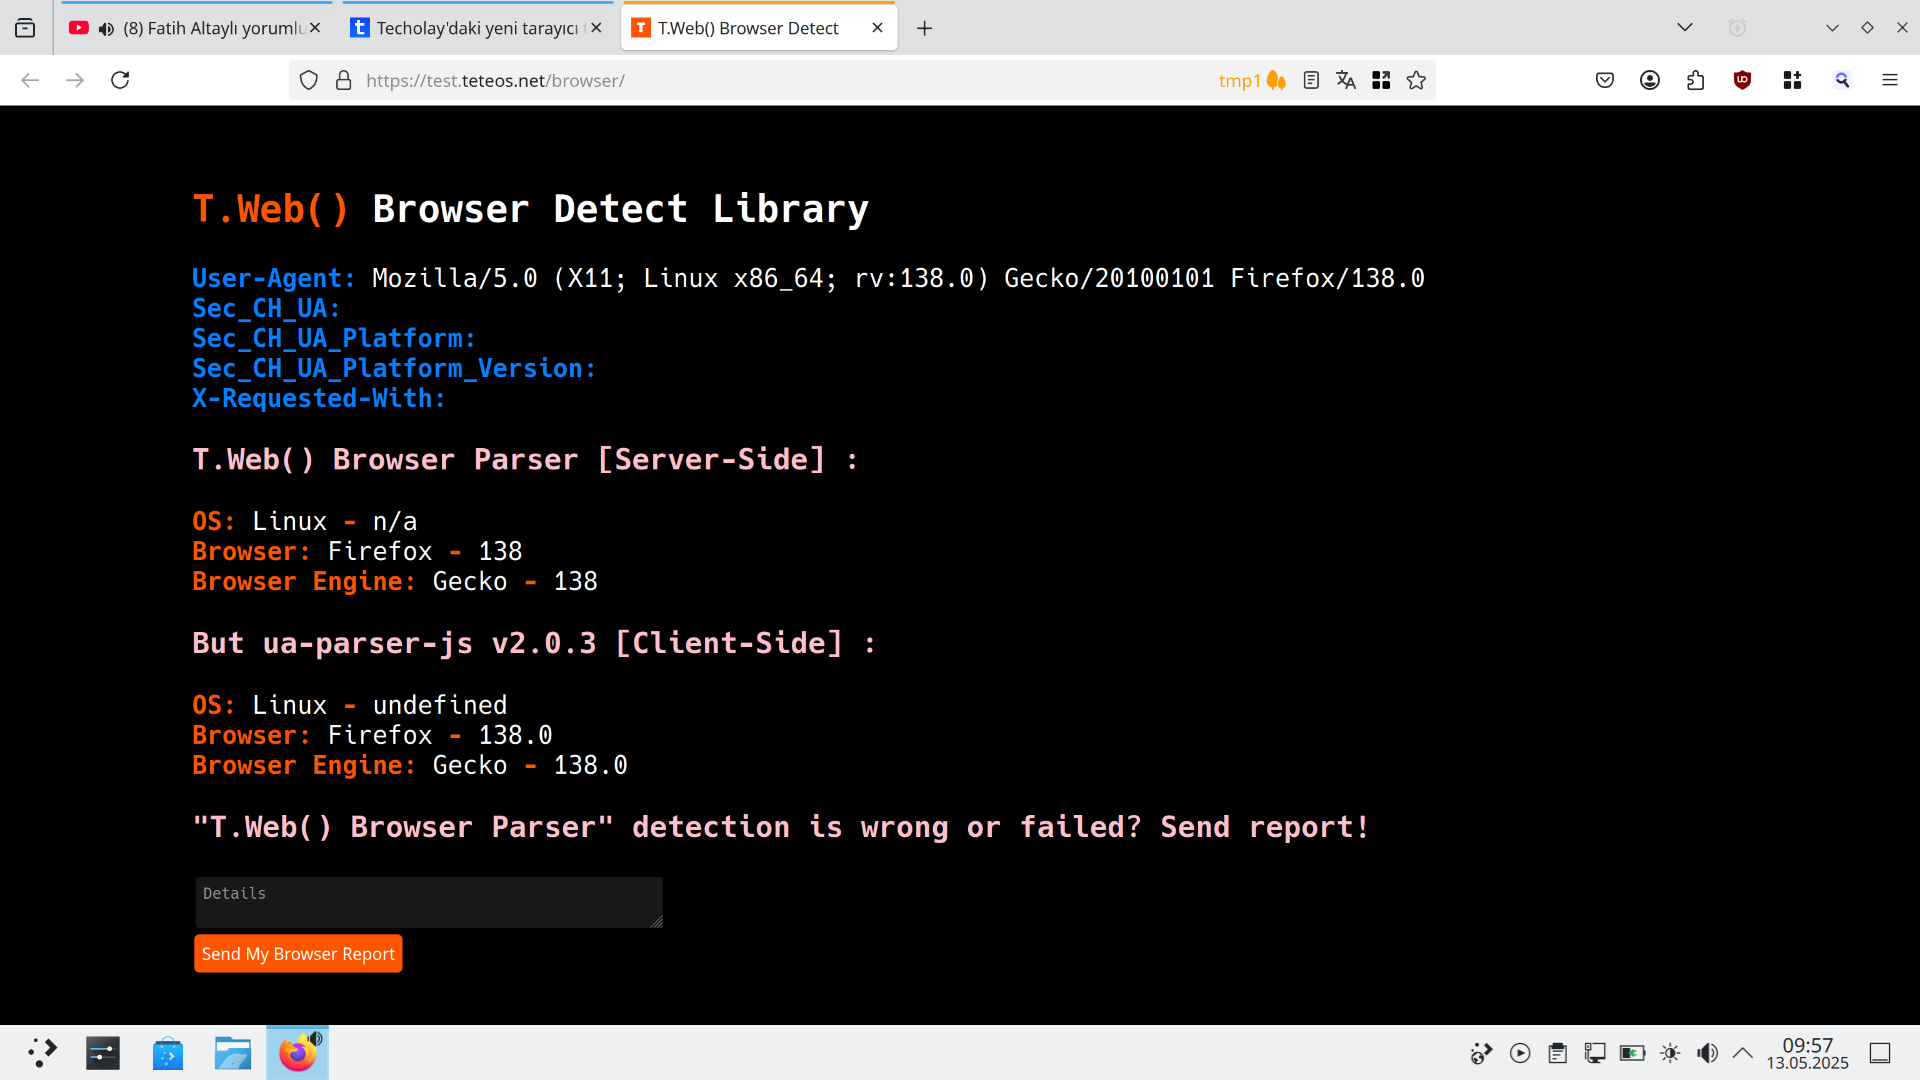Open the Firefox hamburger application menu

(1889, 80)
